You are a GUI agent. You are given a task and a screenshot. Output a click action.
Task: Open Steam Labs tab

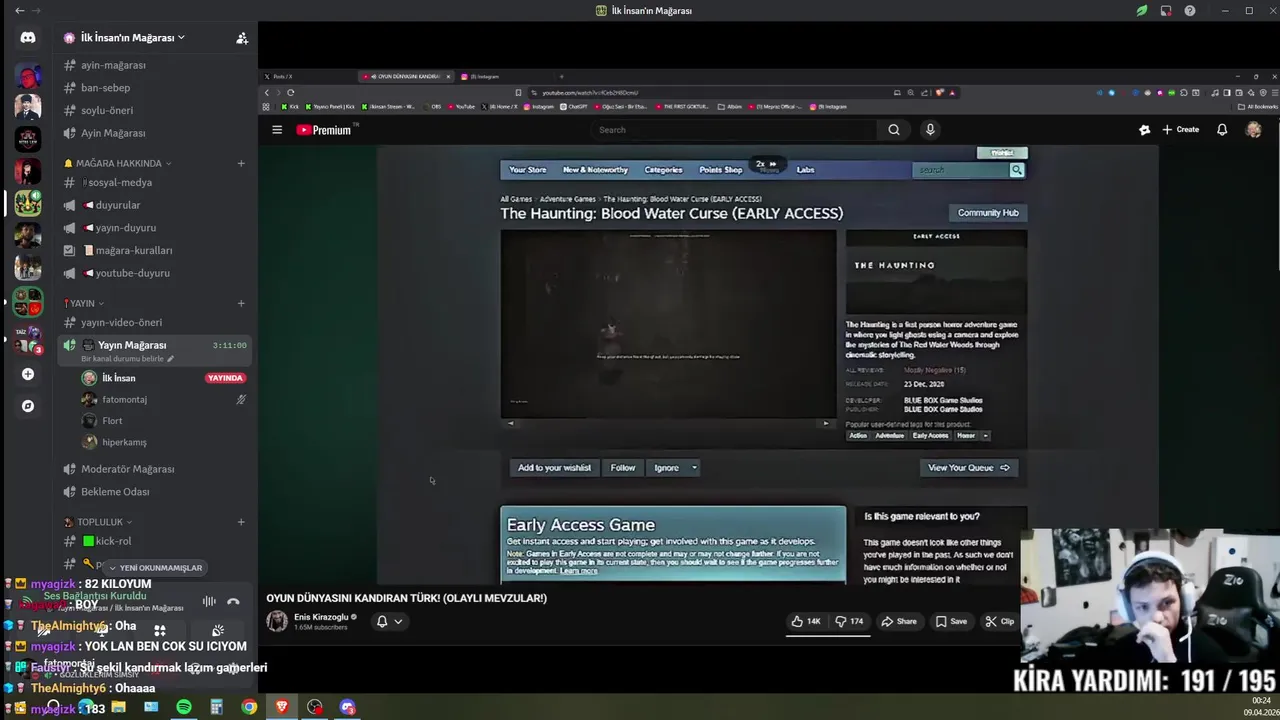[805, 170]
